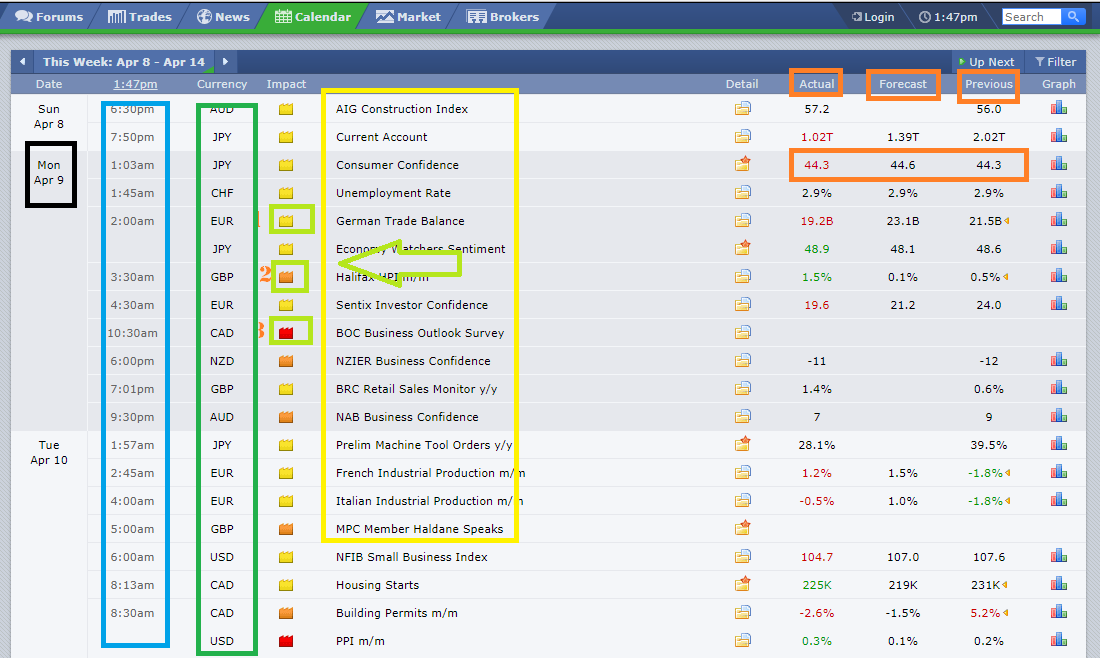This screenshot has width=1100, height=658.
Task: Open the Brokers tab
Action: (503, 17)
